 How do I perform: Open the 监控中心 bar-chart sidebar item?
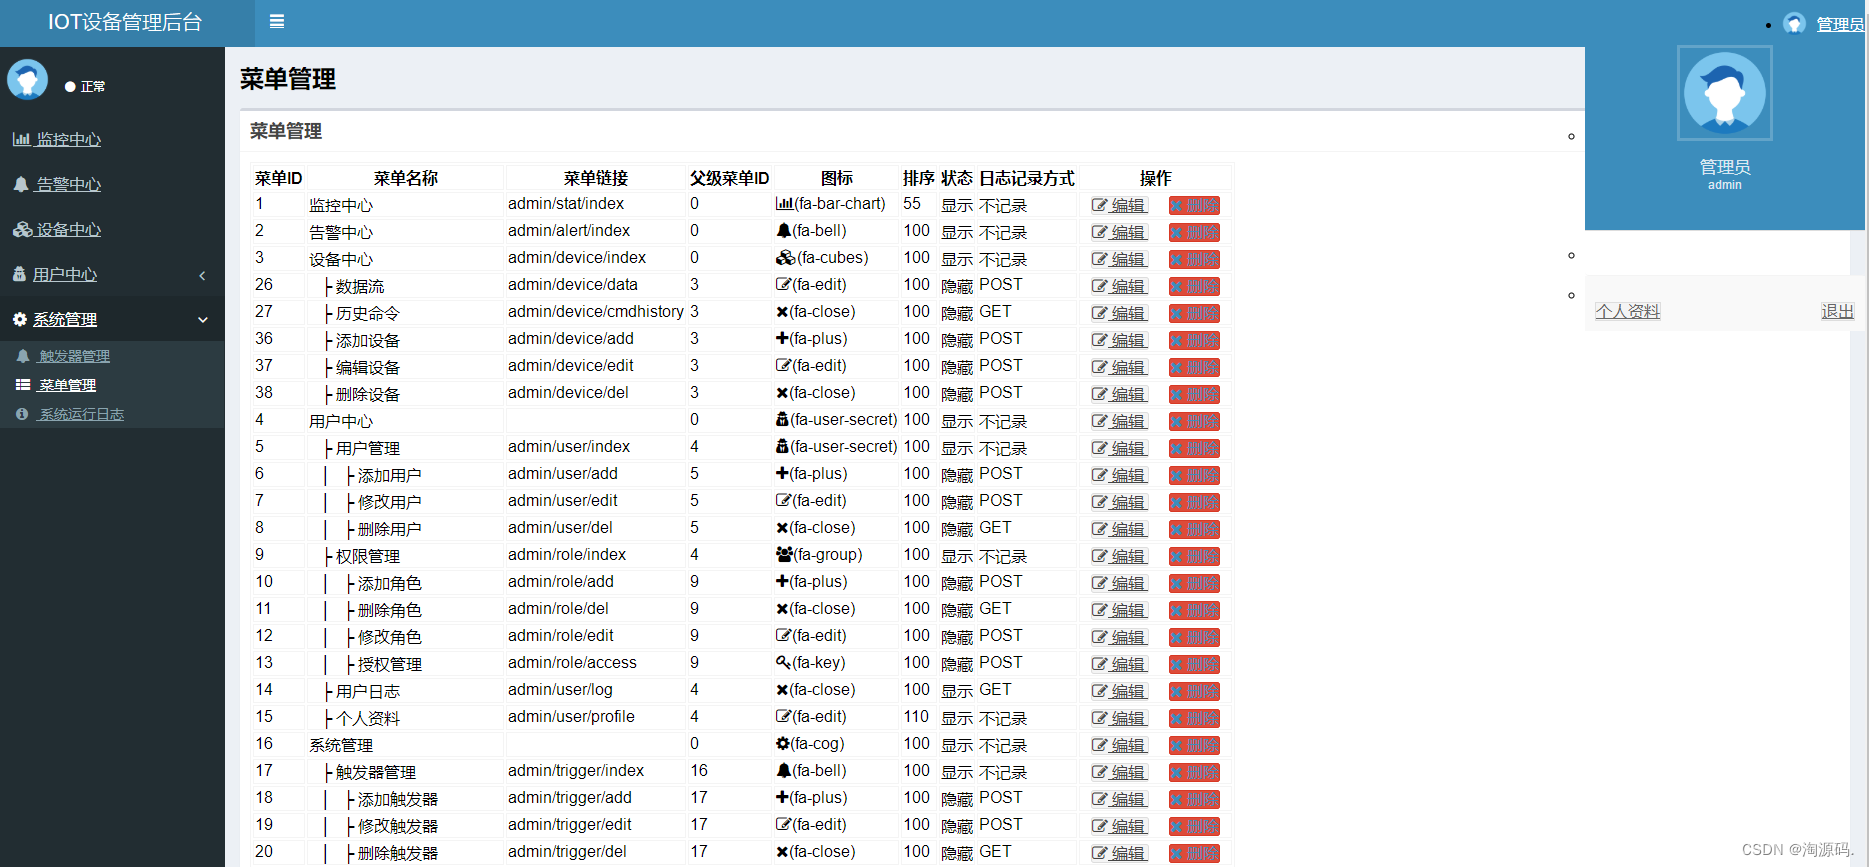pos(57,140)
